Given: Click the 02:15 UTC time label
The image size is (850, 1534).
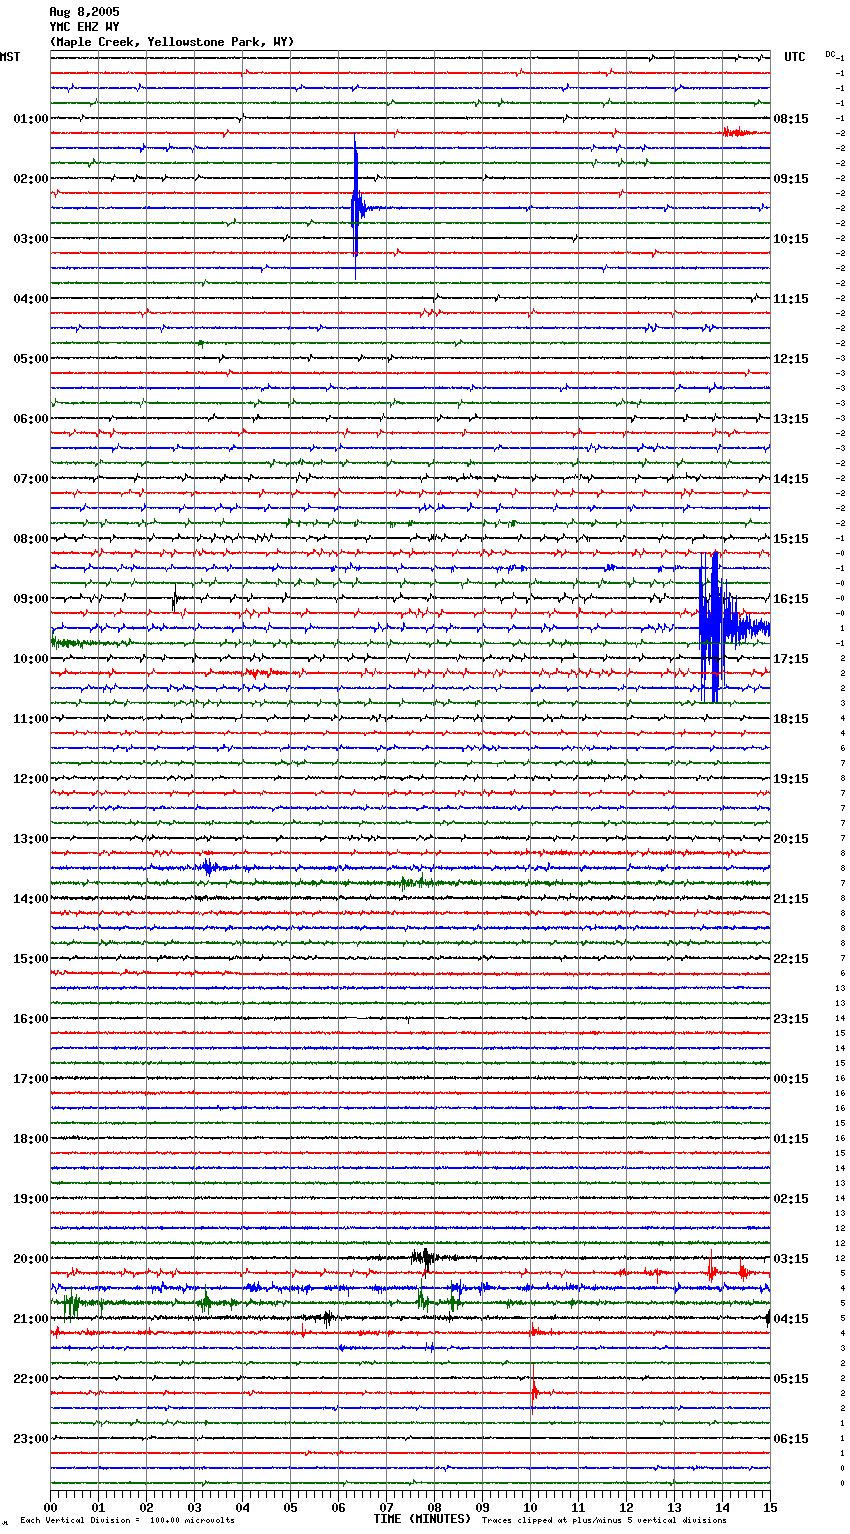Looking at the screenshot, I should (791, 1199).
